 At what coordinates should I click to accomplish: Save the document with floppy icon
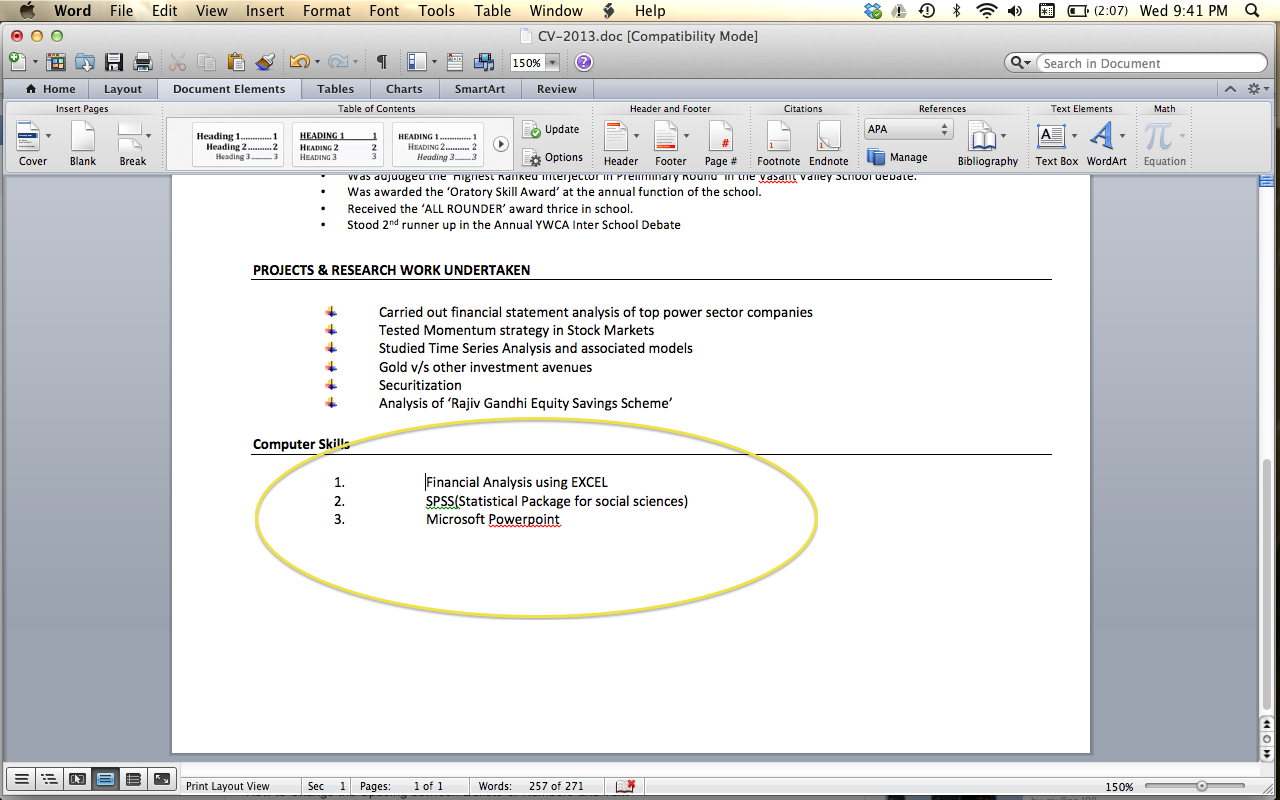pyautogui.click(x=114, y=62)
